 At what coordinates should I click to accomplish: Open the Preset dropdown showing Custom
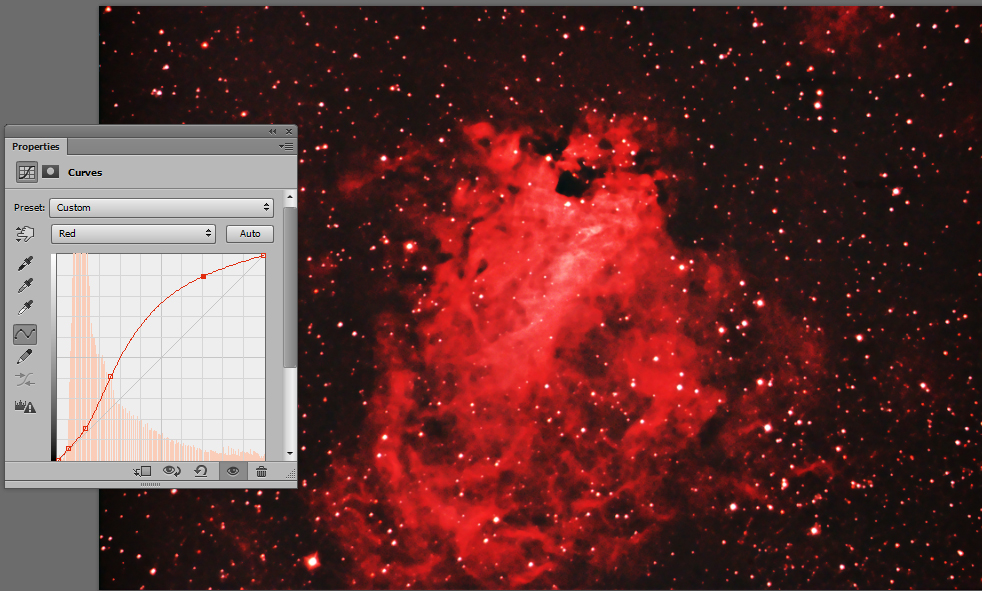pyautogui.click(x=162, y=207)
